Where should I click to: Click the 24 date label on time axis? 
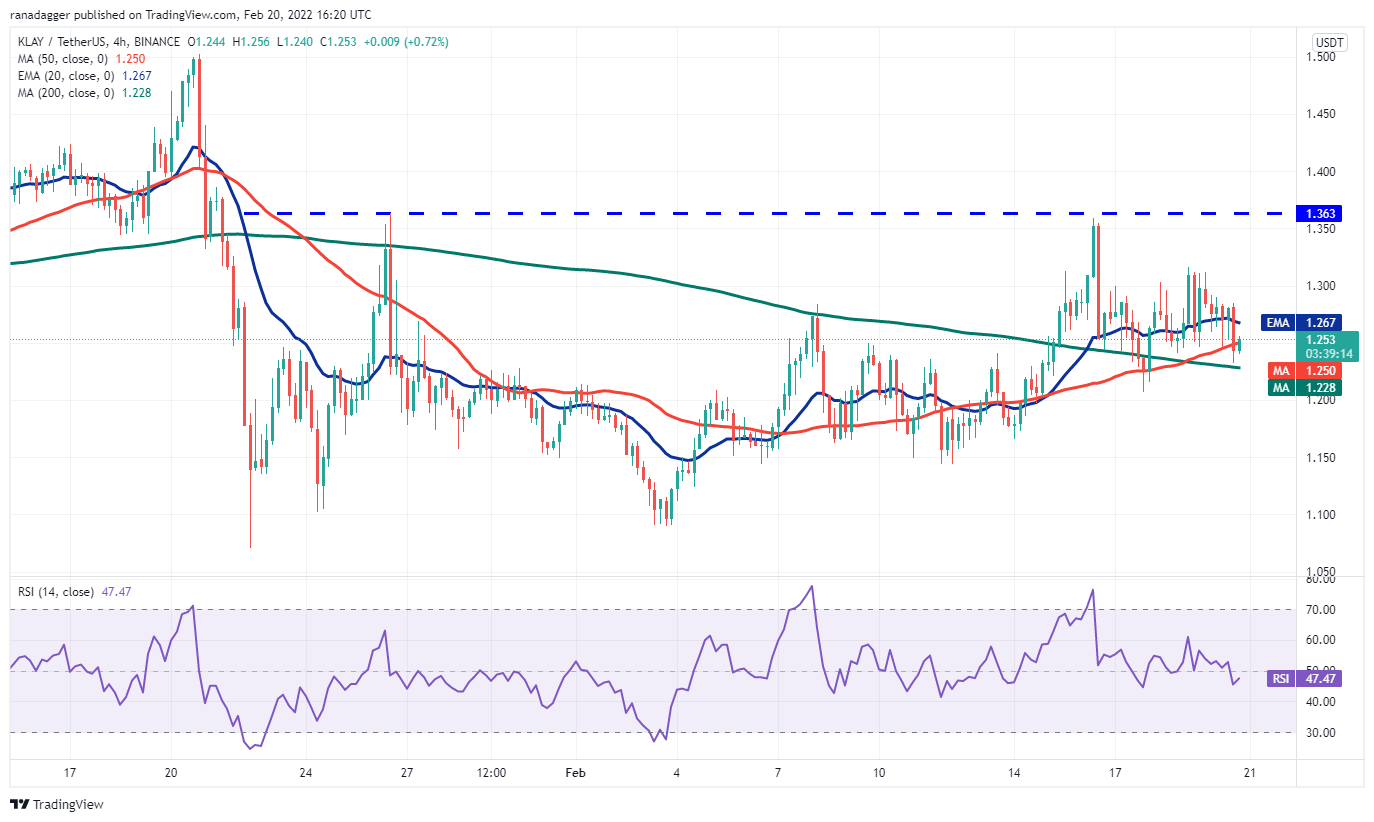[306, 773]
